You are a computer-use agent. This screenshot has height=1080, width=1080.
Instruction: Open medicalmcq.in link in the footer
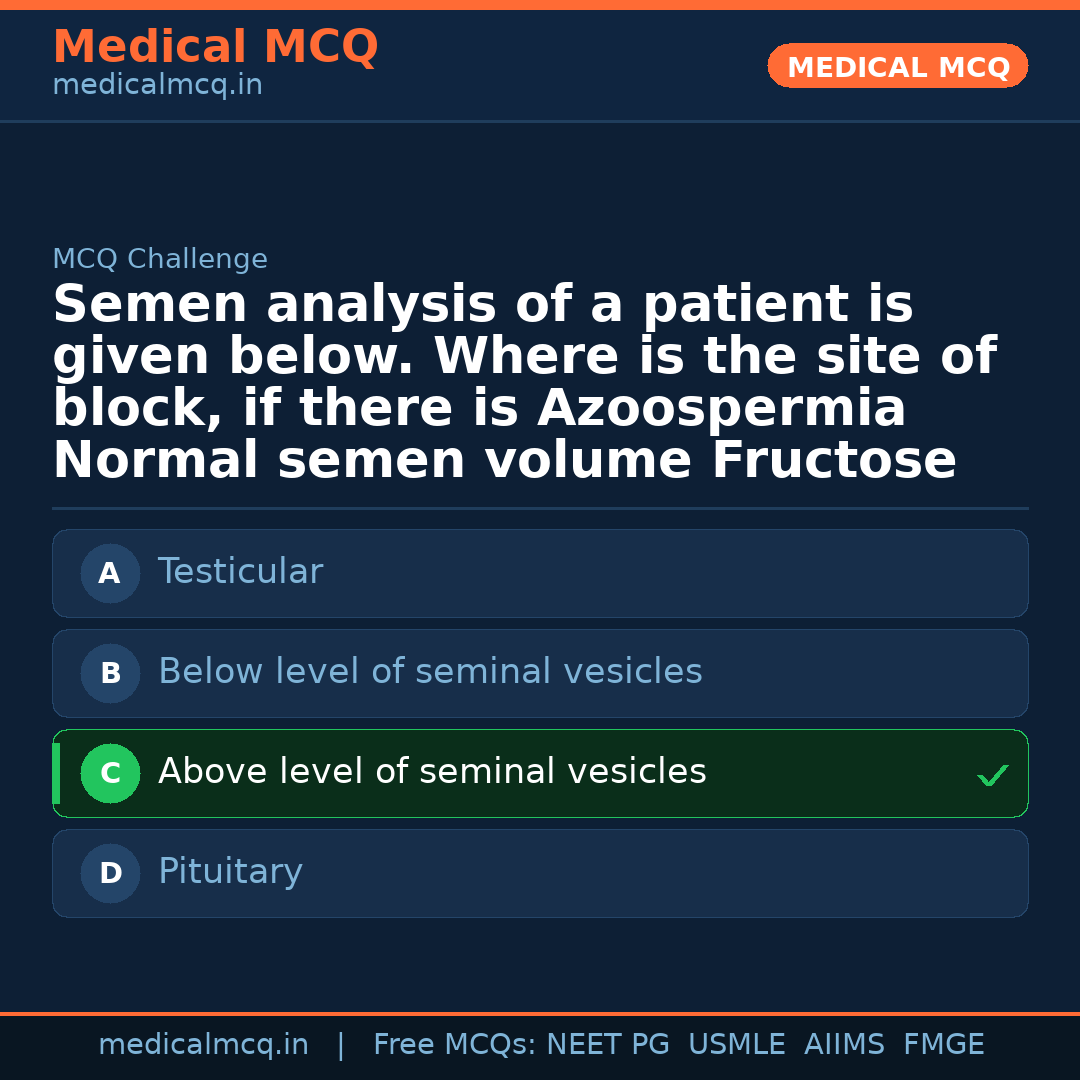tap(203, 1045)
